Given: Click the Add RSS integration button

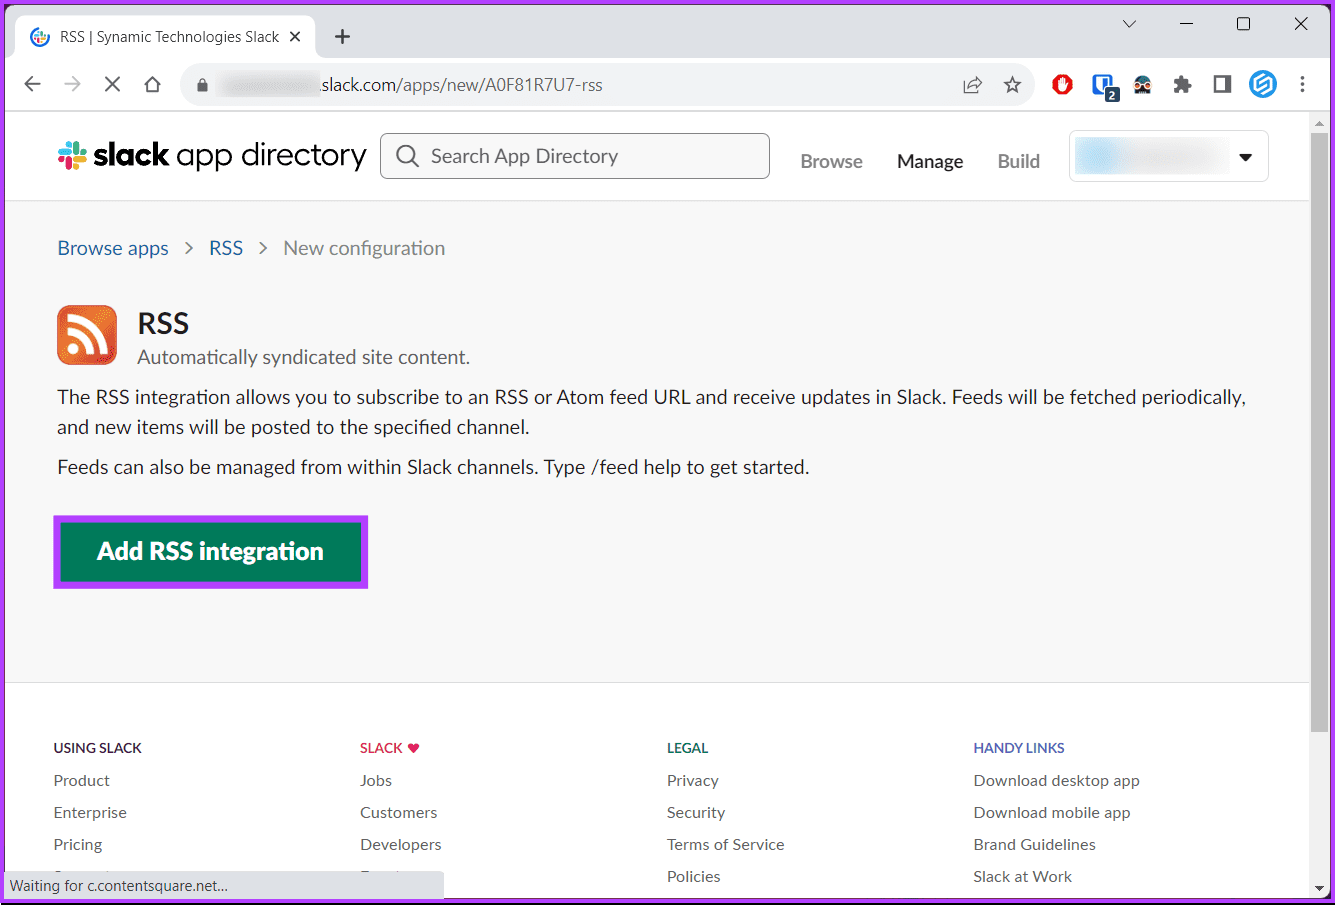Looking at the screenshot, I should click(210, 551).
